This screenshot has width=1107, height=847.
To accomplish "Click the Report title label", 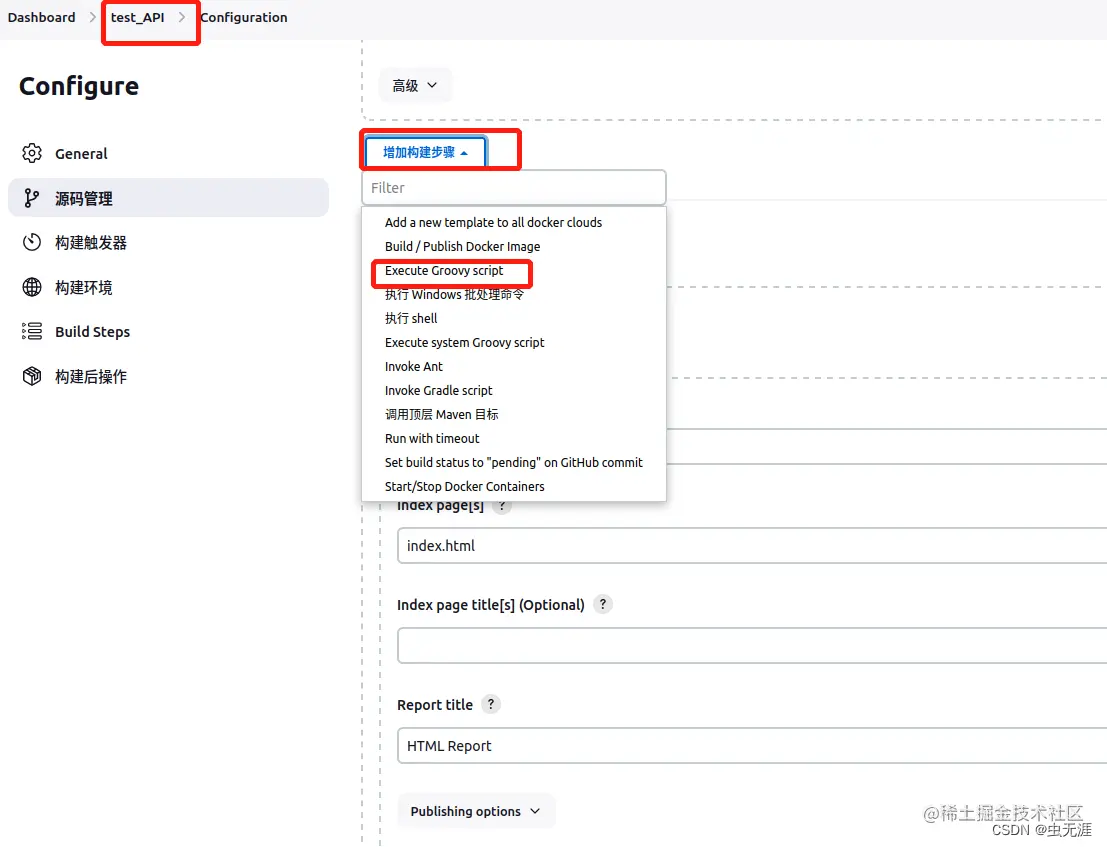I will (435, 704).
